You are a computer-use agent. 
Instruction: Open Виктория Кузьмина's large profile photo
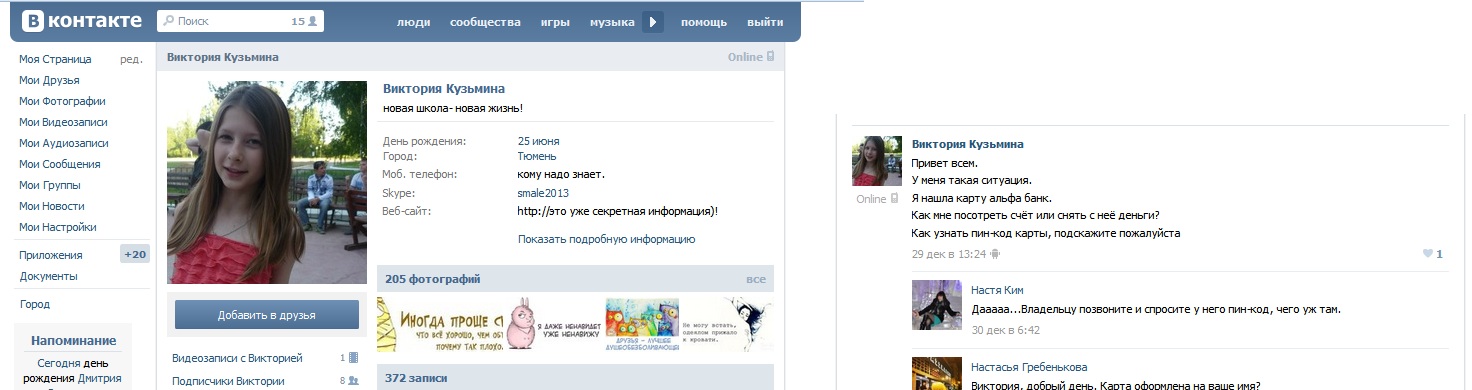267,182
